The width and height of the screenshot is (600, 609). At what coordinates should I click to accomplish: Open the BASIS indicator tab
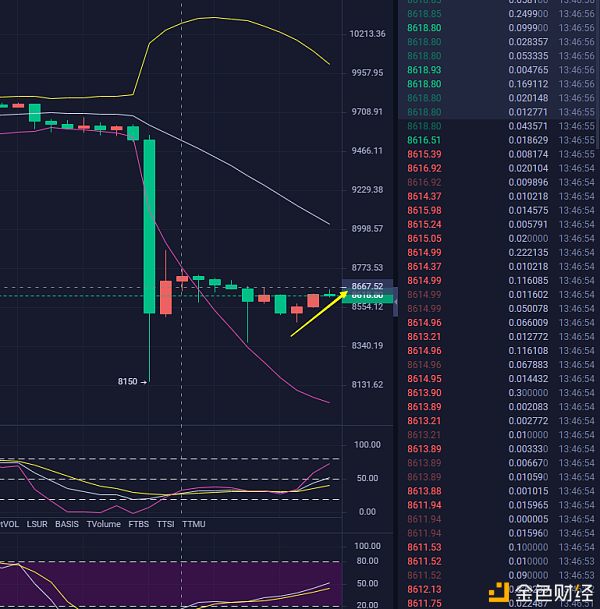67,524
